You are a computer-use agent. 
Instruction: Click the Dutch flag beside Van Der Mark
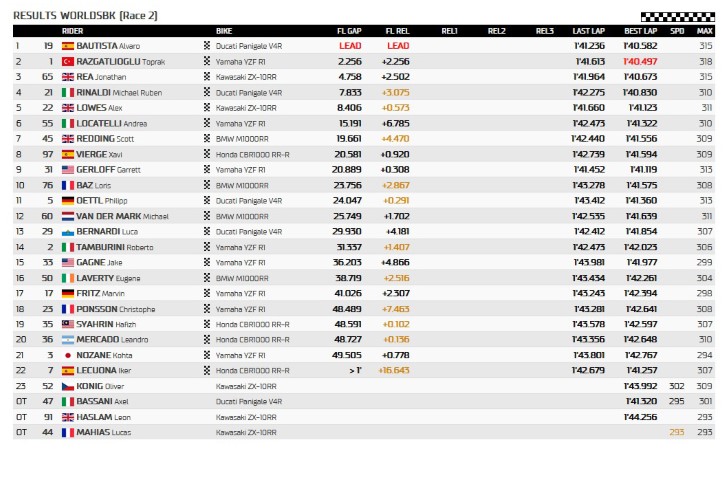click(68, 216)
